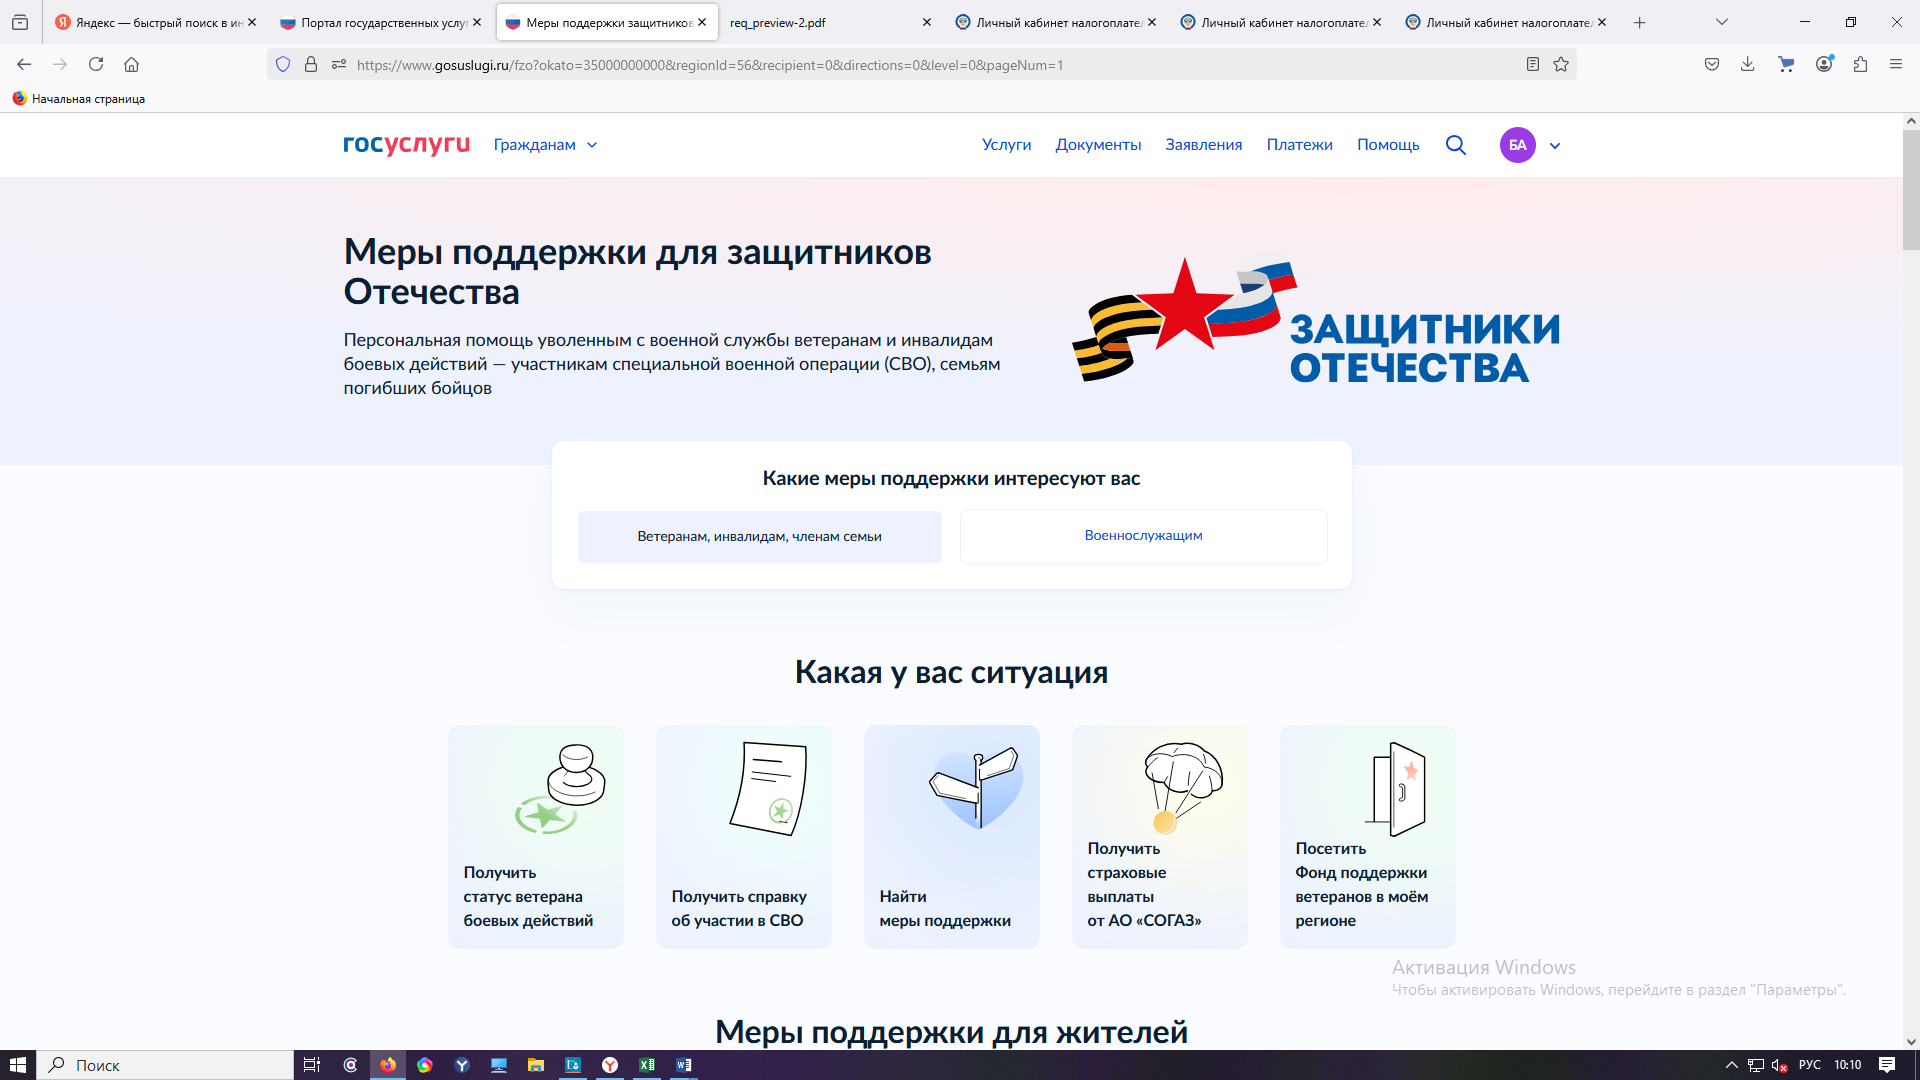Select Ветеранам, инвалидам, членам семьи option
Image resolution: width=1920 pixels, height=1080 pixels.
(759, 537)
